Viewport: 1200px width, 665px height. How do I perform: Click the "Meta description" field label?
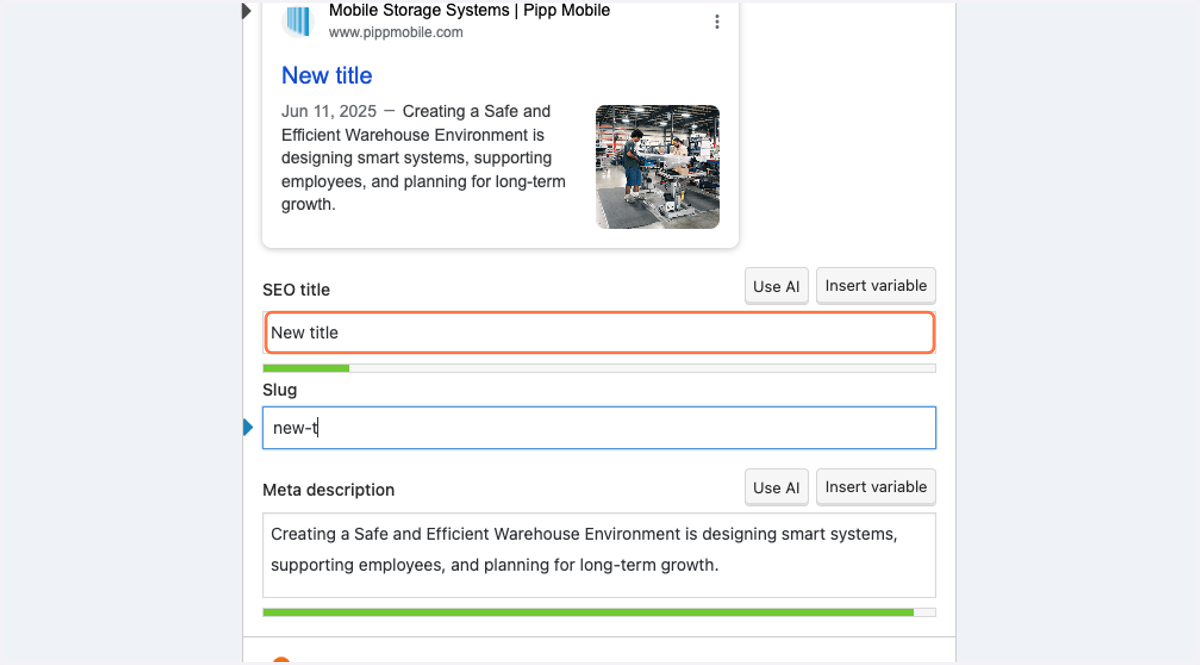pos(329,490)
